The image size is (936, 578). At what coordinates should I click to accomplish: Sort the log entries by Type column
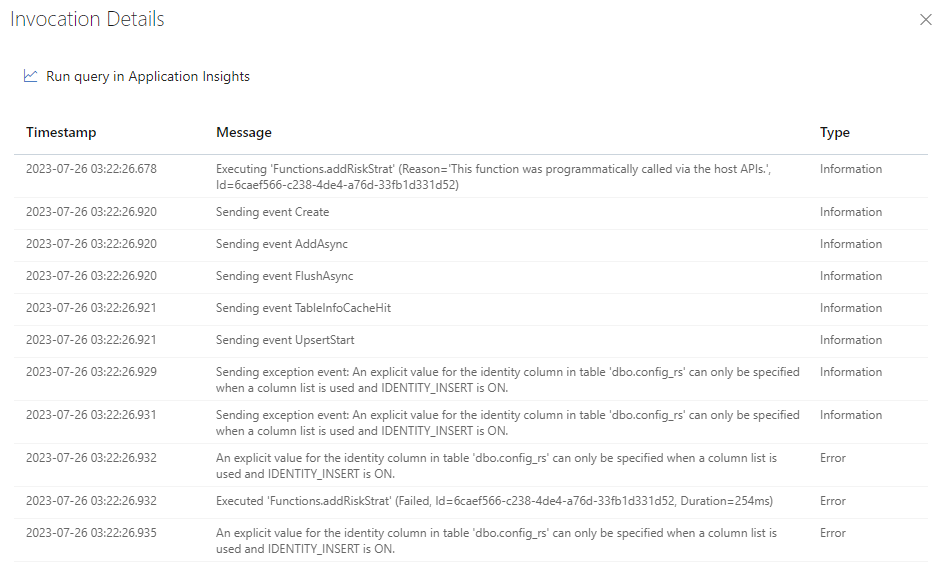tap(834, 132)
